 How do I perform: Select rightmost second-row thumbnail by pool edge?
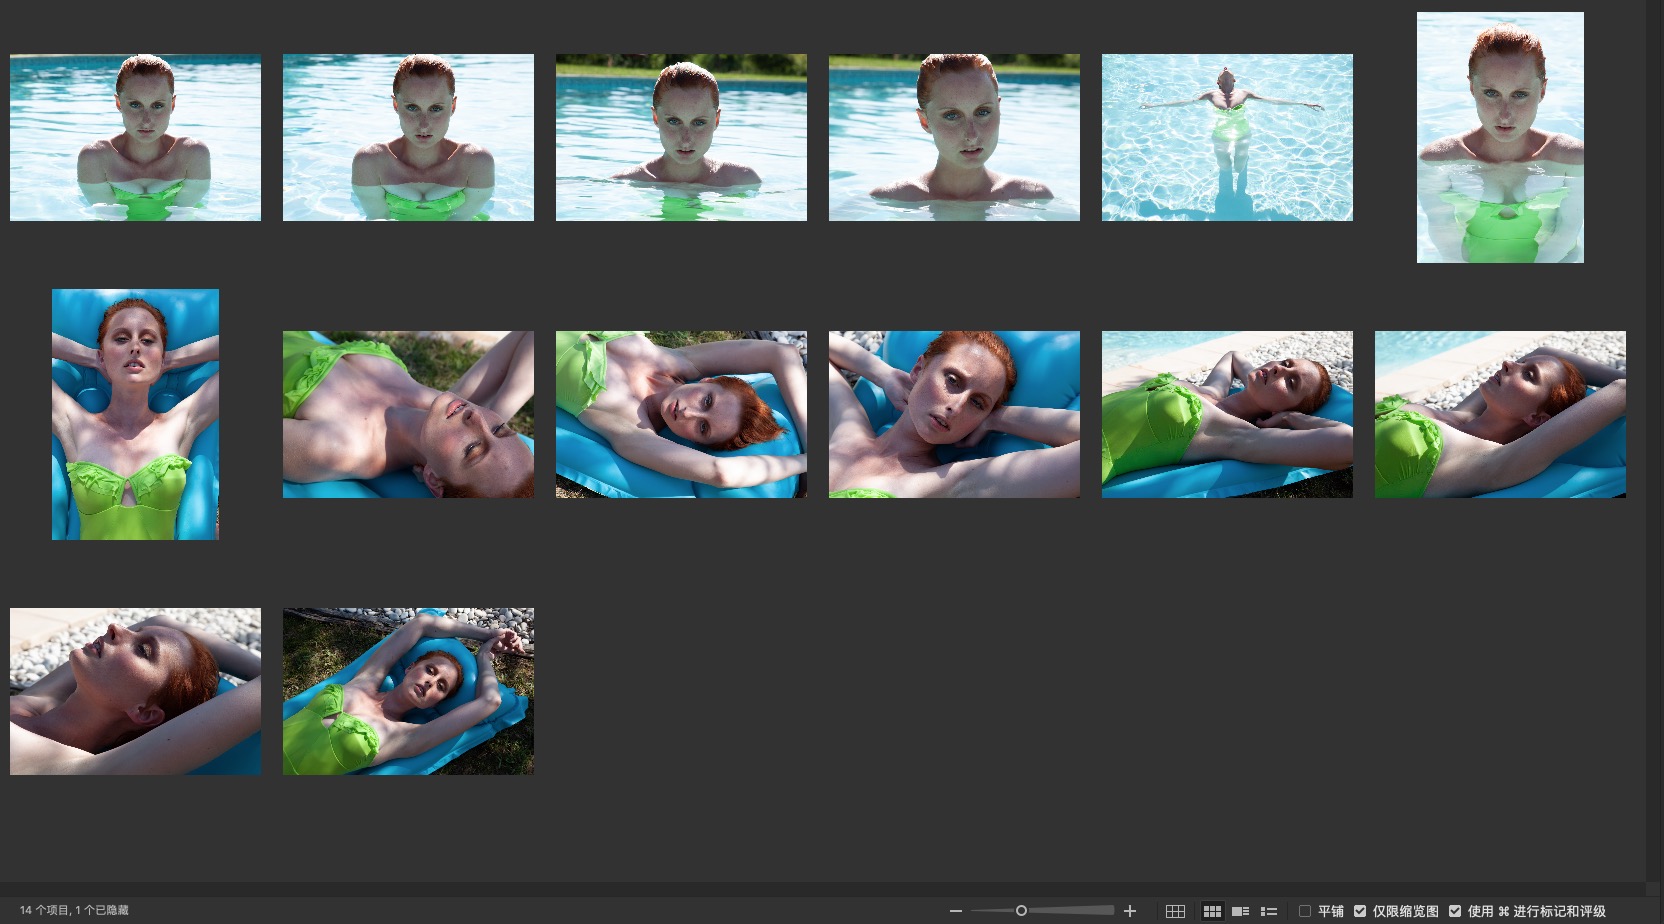pos(1500,414)
